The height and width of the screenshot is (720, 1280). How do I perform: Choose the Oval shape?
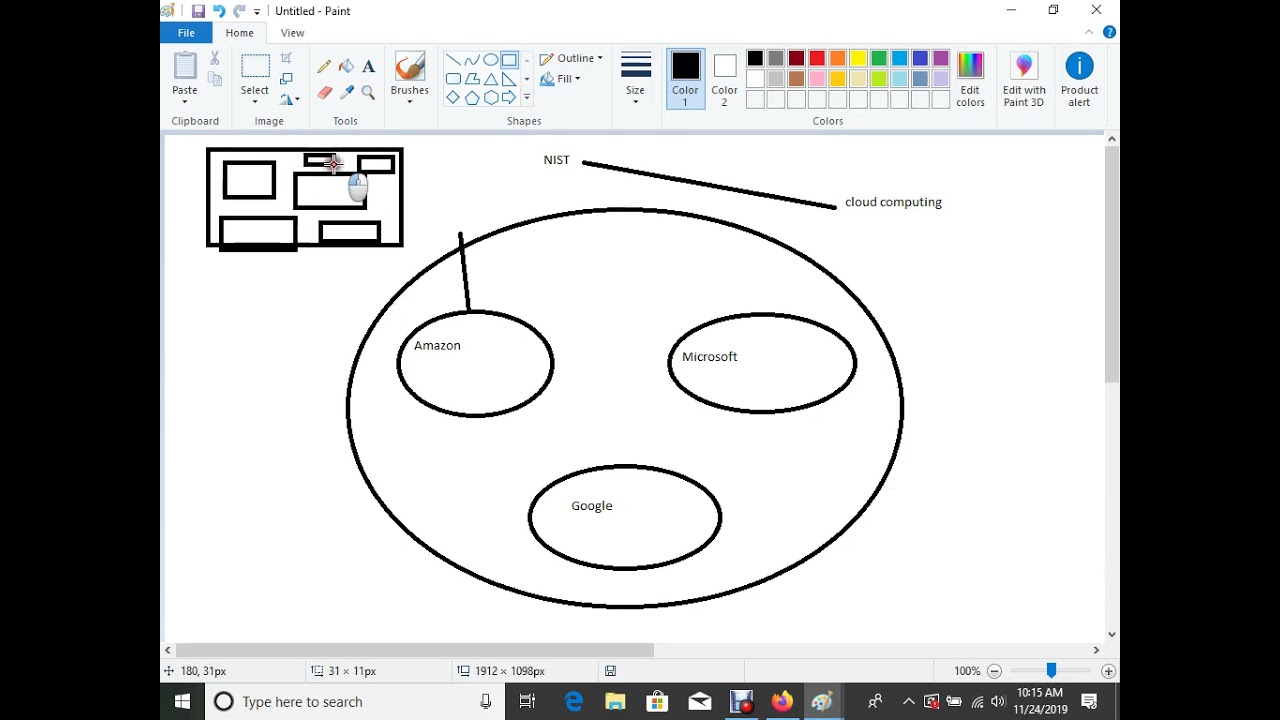coord(491,60)
